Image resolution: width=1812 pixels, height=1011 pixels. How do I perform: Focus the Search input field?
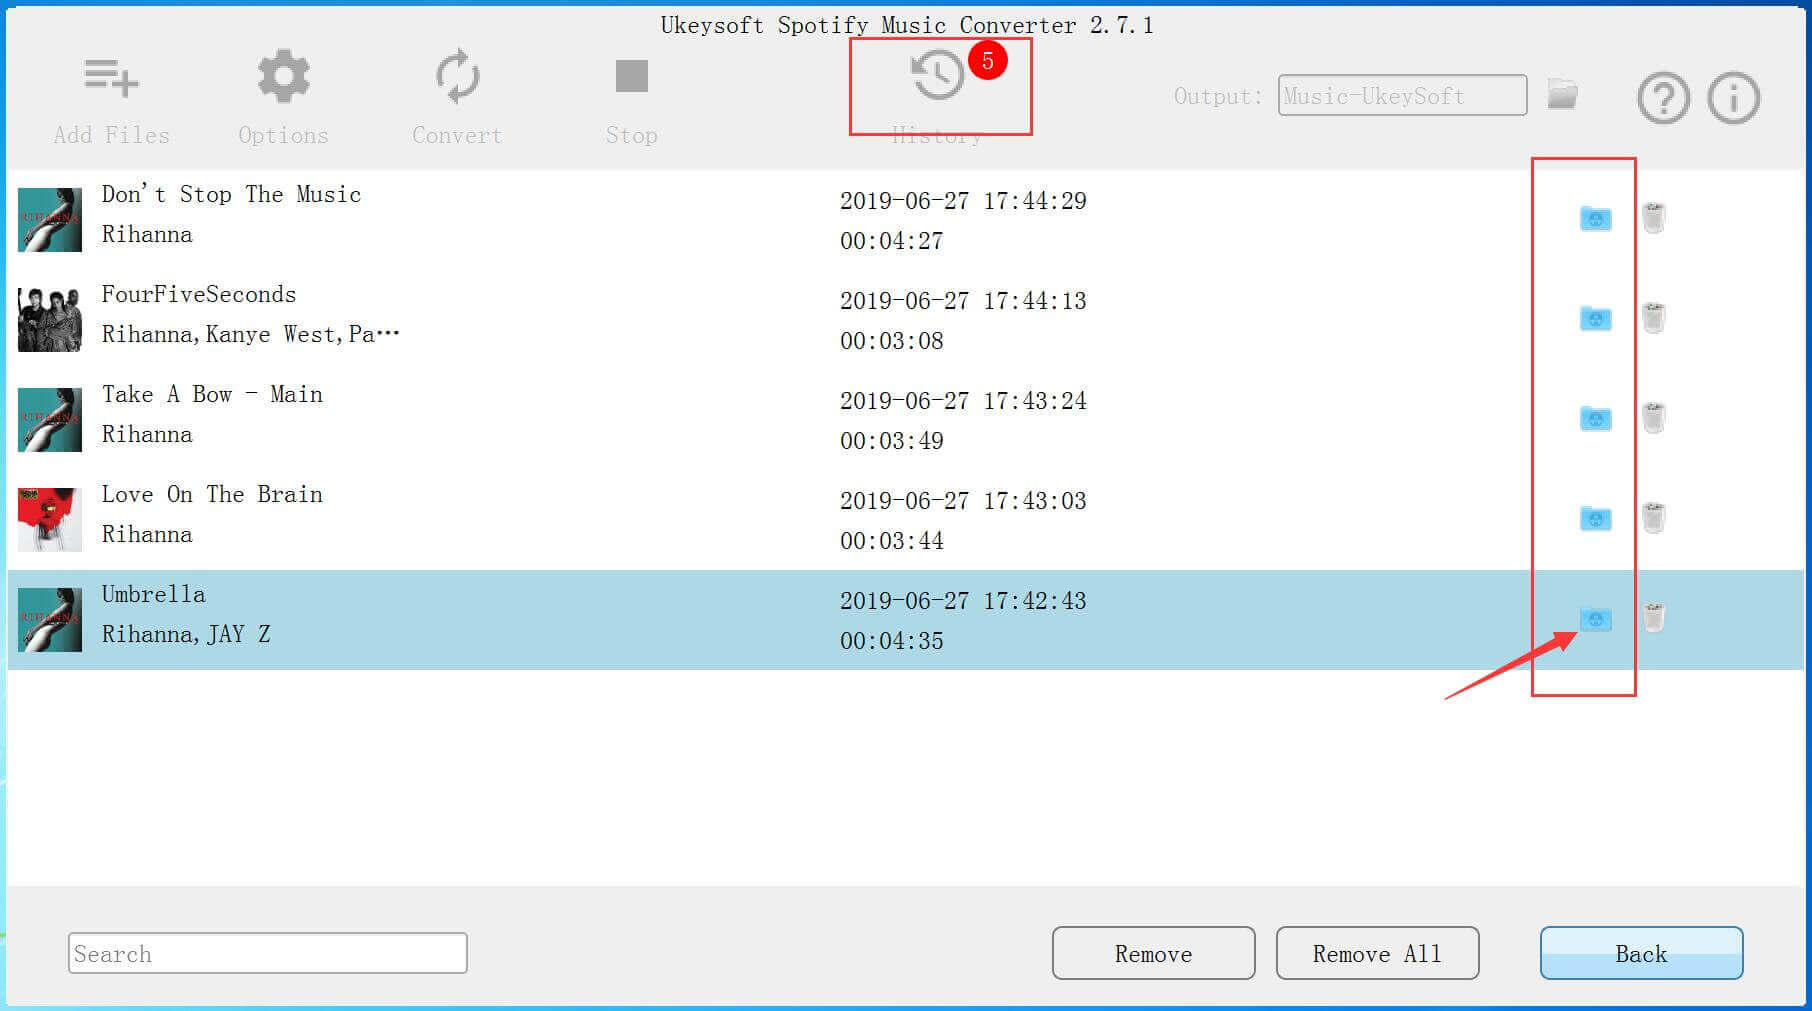267,953
